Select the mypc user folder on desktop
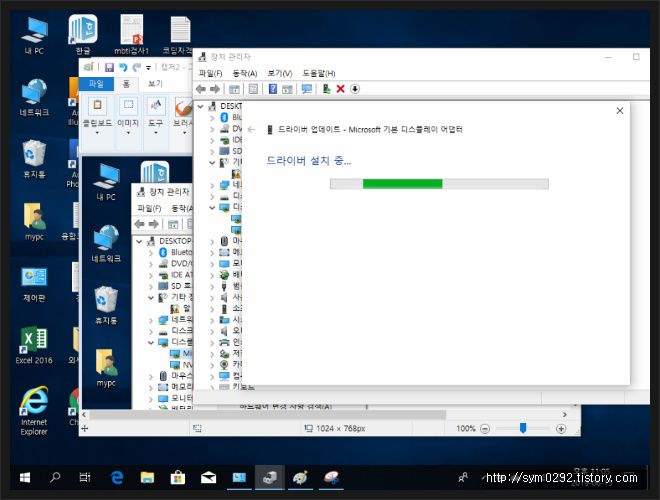Screen dimensions: 660x500 point(34,222)
